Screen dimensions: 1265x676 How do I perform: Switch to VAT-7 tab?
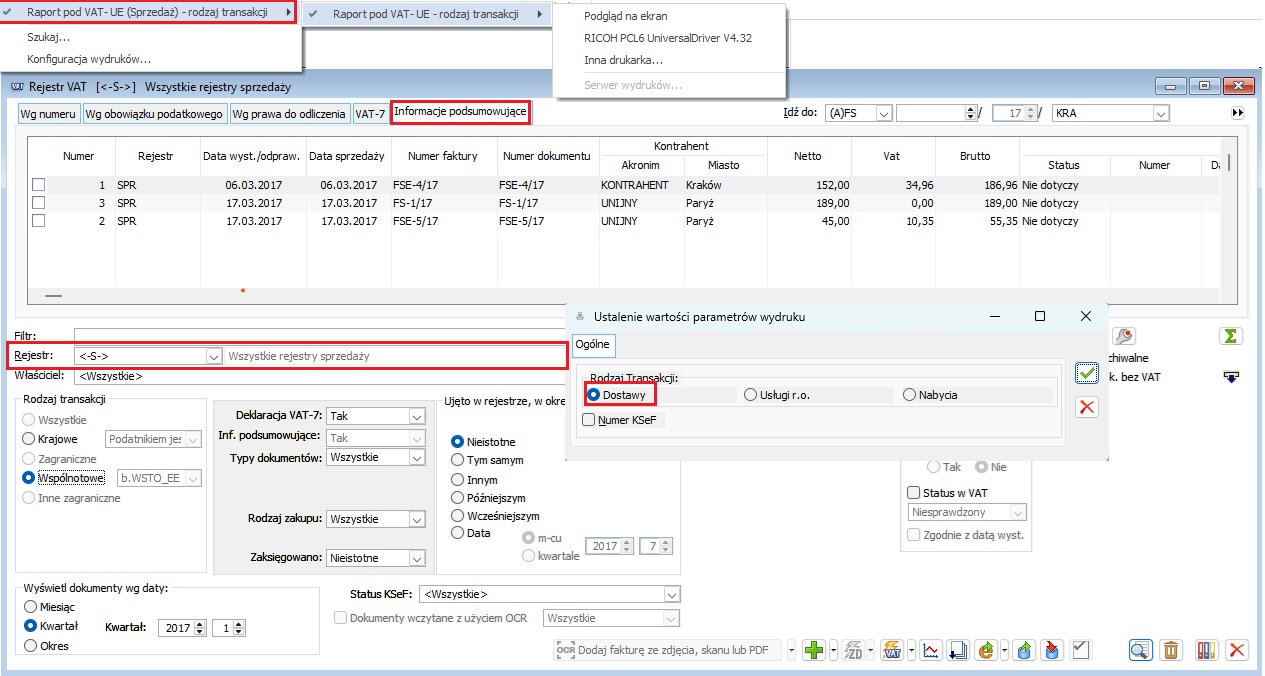pos(370,114)
